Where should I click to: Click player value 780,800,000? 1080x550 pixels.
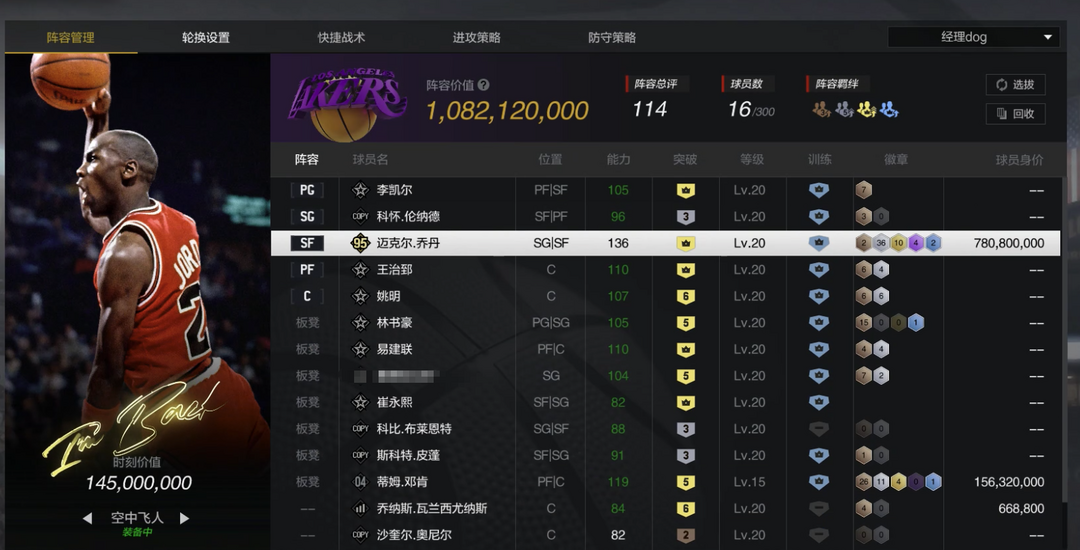1009,243
